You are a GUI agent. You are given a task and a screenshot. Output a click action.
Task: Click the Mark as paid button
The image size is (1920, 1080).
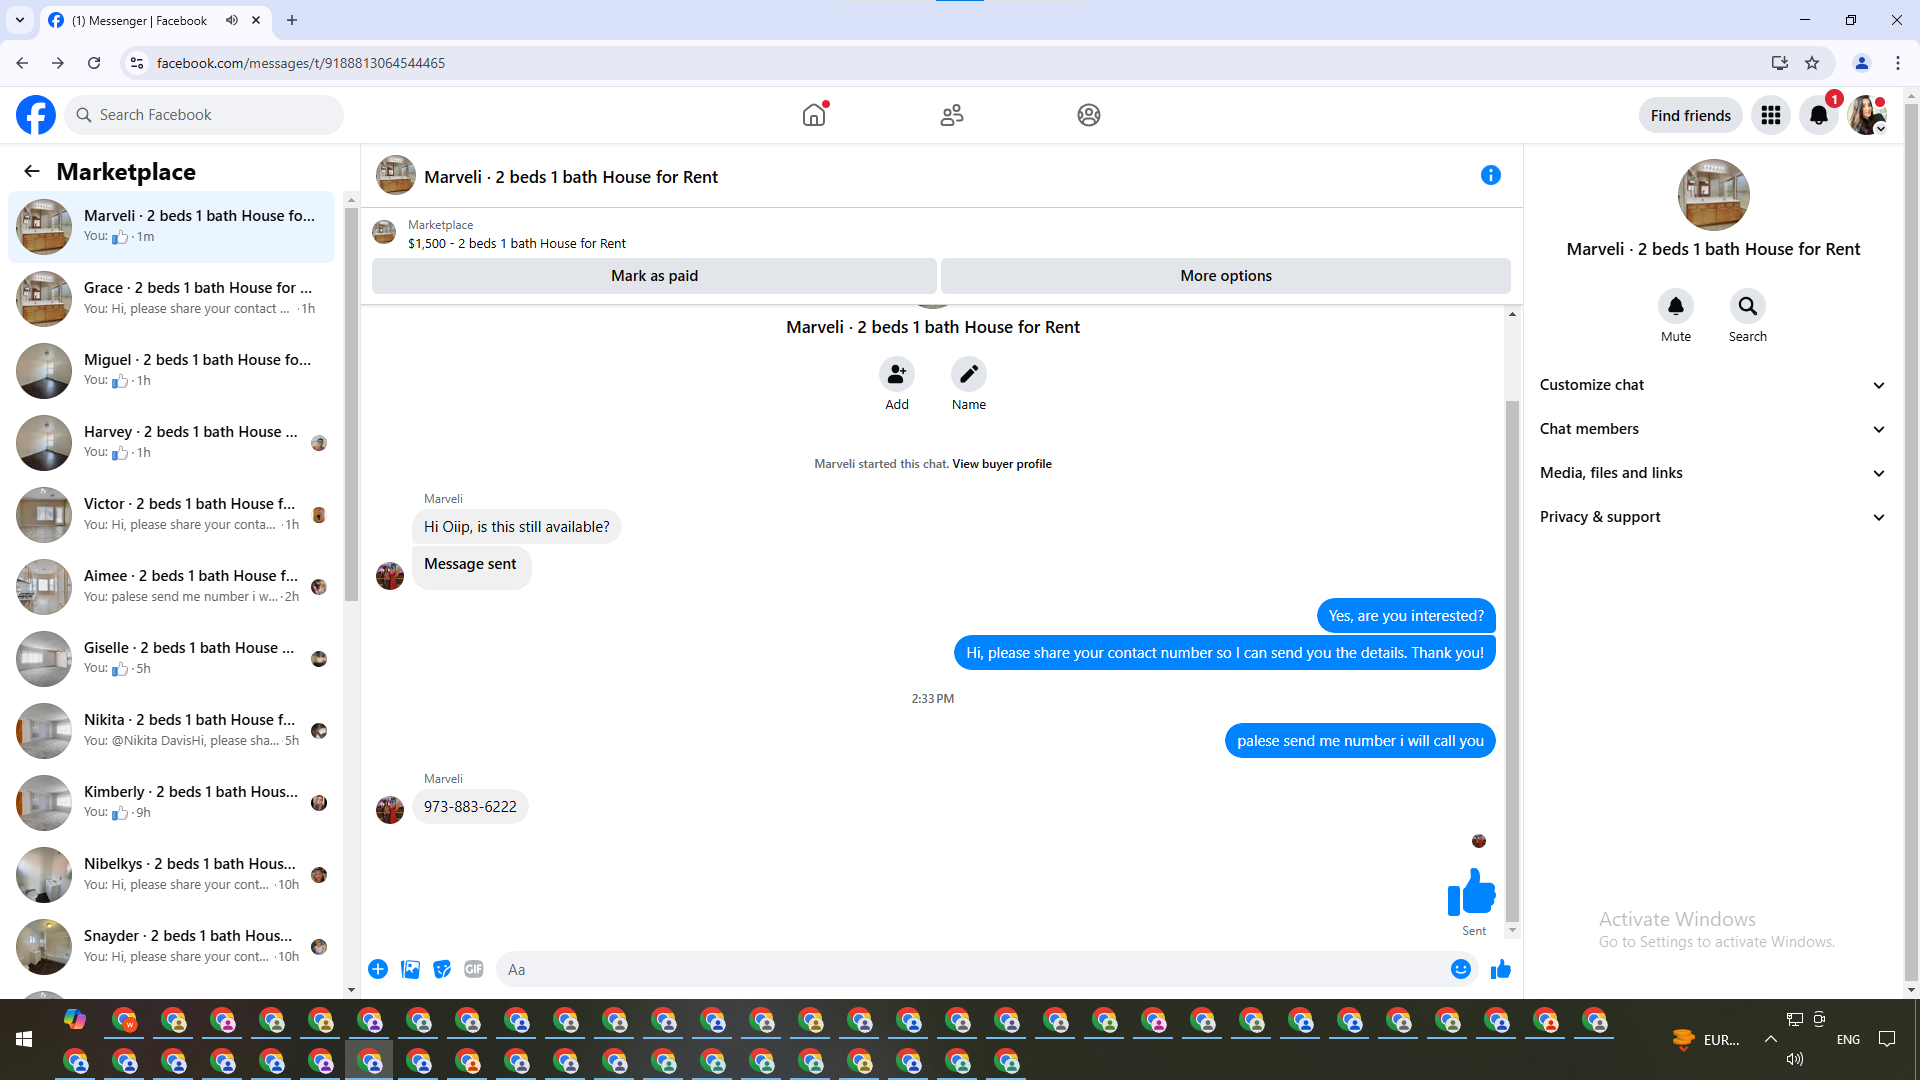pos(654,276)
